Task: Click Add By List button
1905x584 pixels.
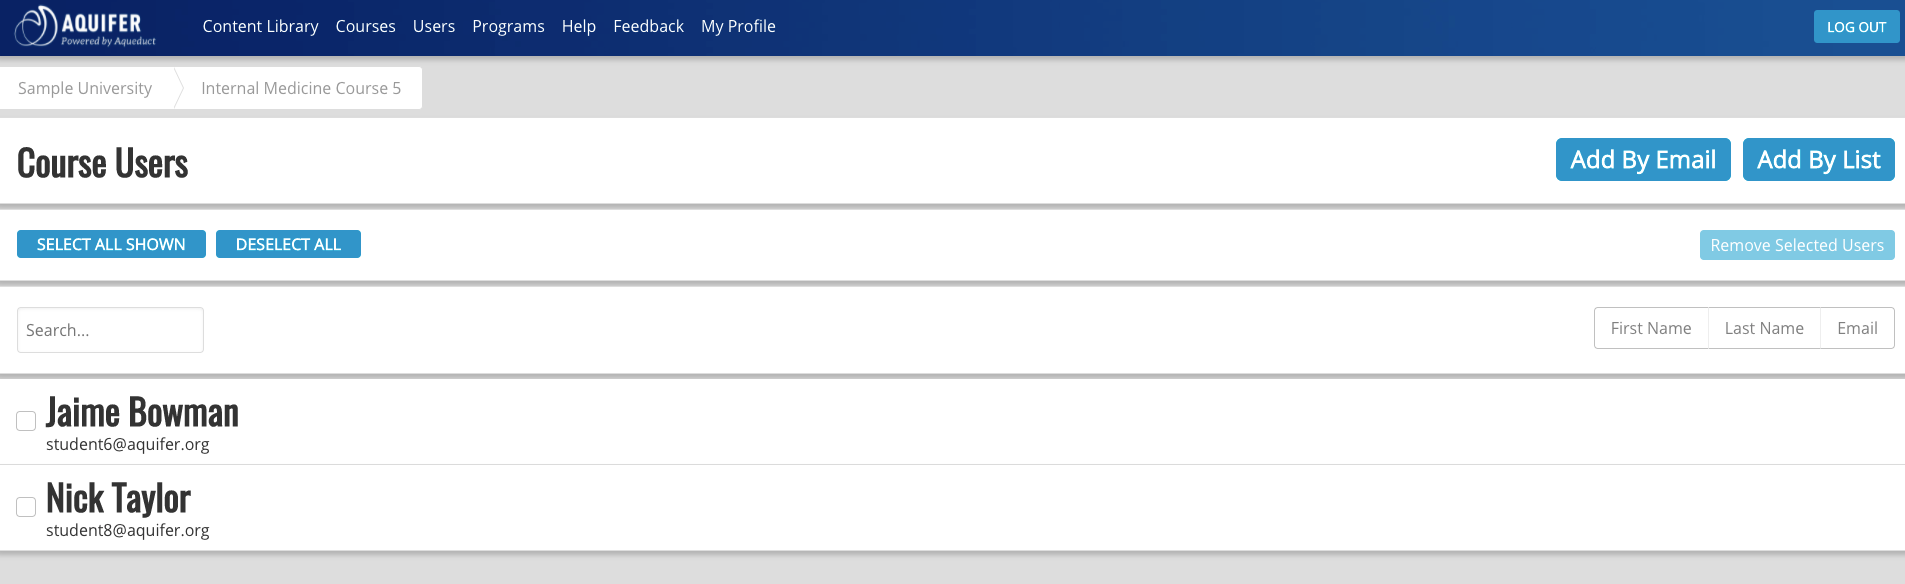Action: pos(1818,160)
